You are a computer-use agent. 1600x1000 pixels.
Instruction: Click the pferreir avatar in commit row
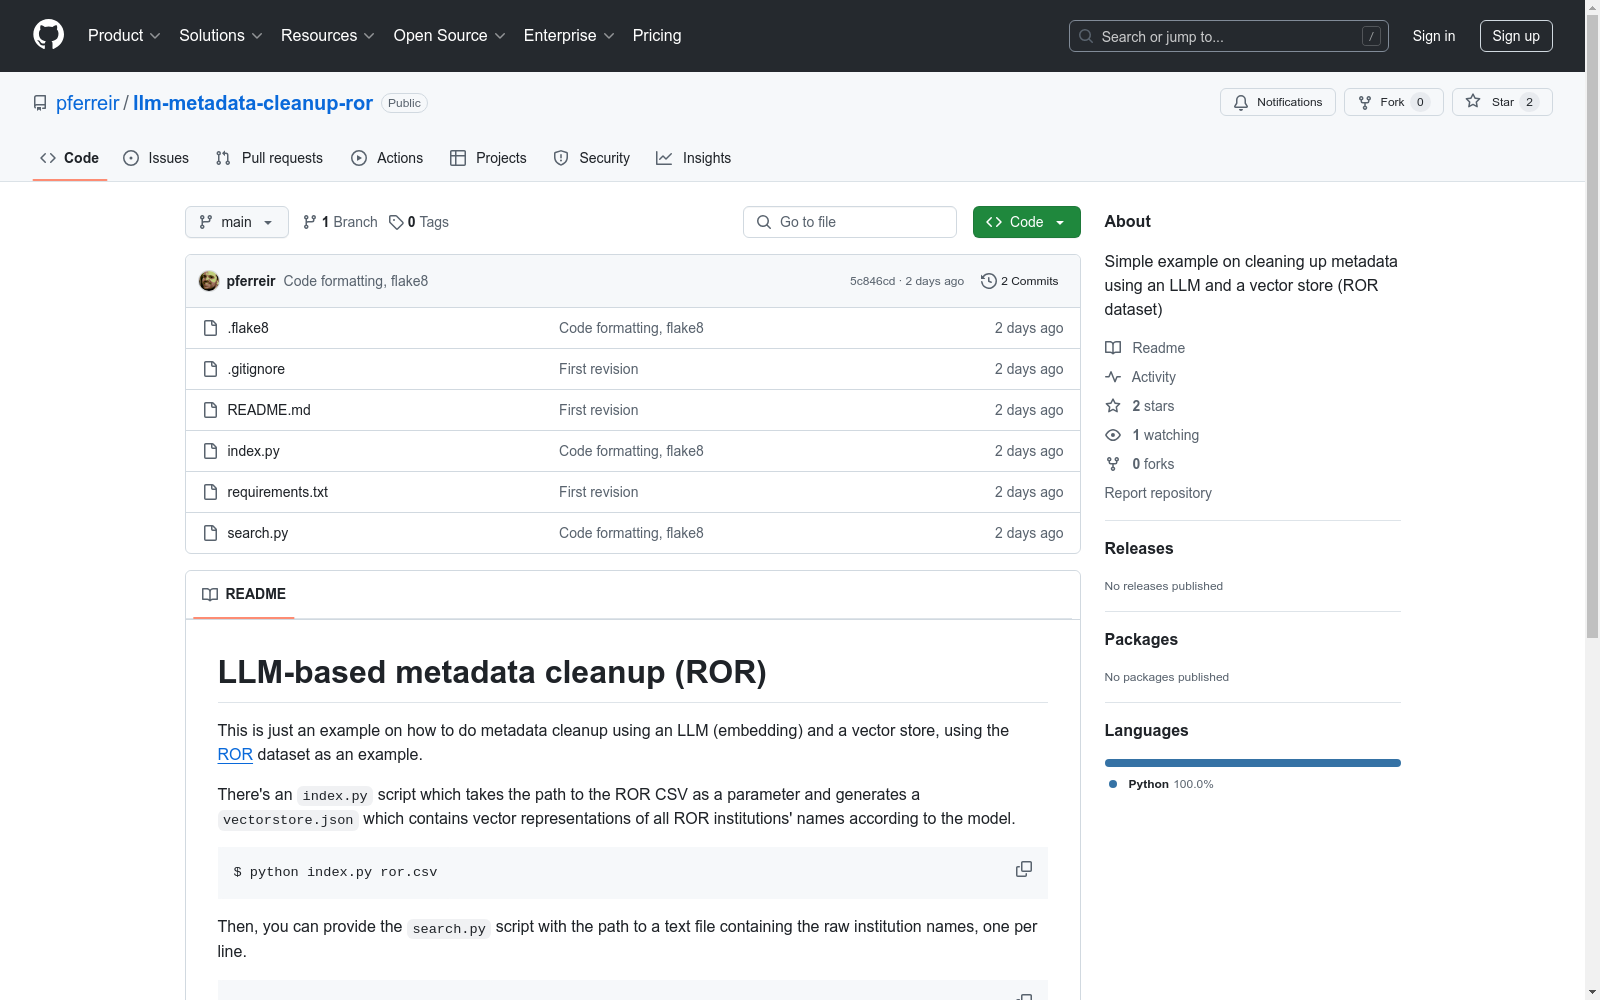(x=209, y=281)
